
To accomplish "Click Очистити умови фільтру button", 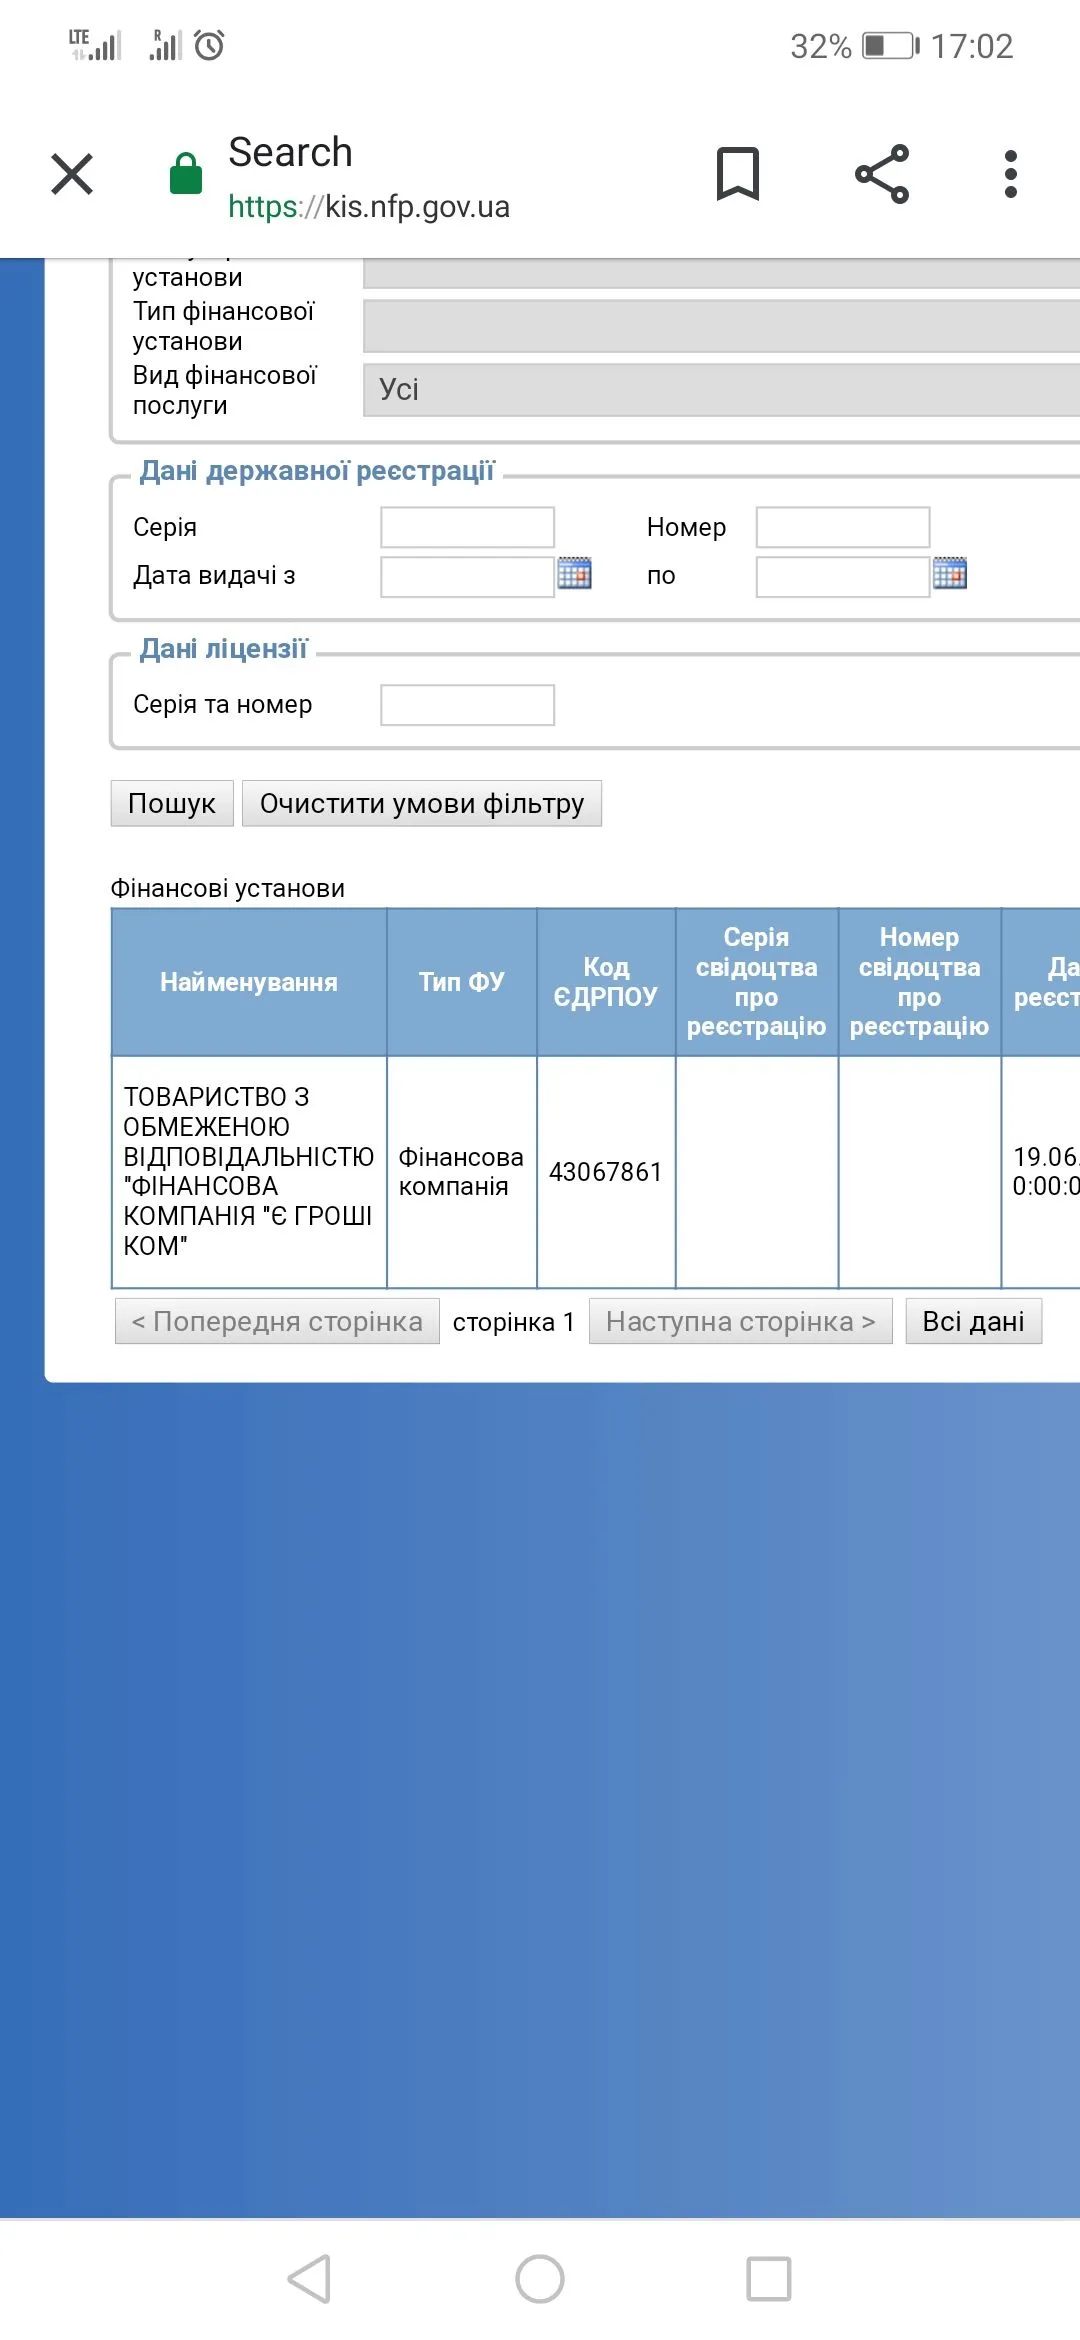I will coord(421,803).
